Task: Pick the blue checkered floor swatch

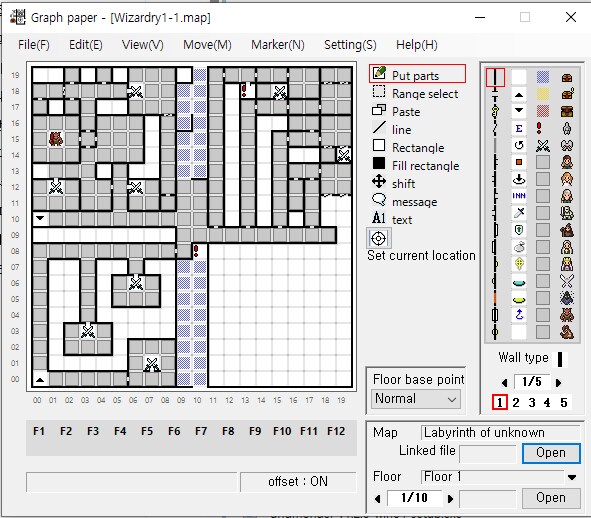Action: 543,77
